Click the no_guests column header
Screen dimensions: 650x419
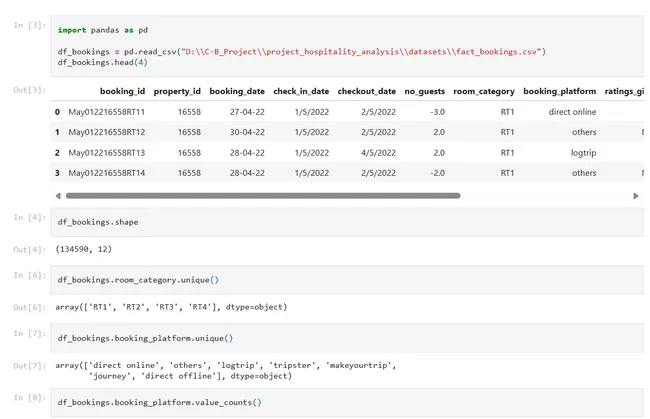point(424,91)
